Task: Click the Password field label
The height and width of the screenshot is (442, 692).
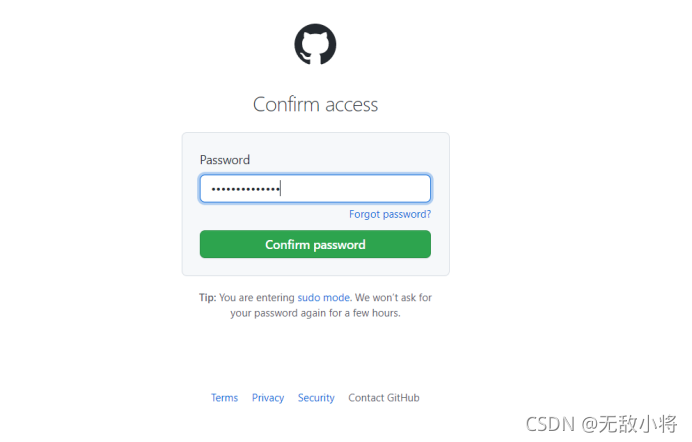Action: [x=225, y=160]
